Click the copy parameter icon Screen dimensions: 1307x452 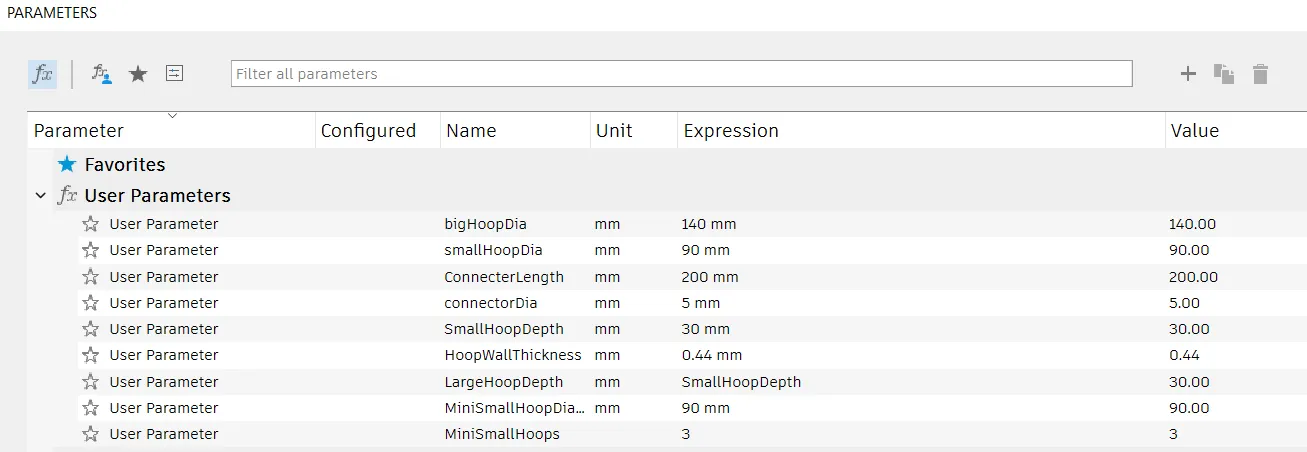click(1224, 73)
